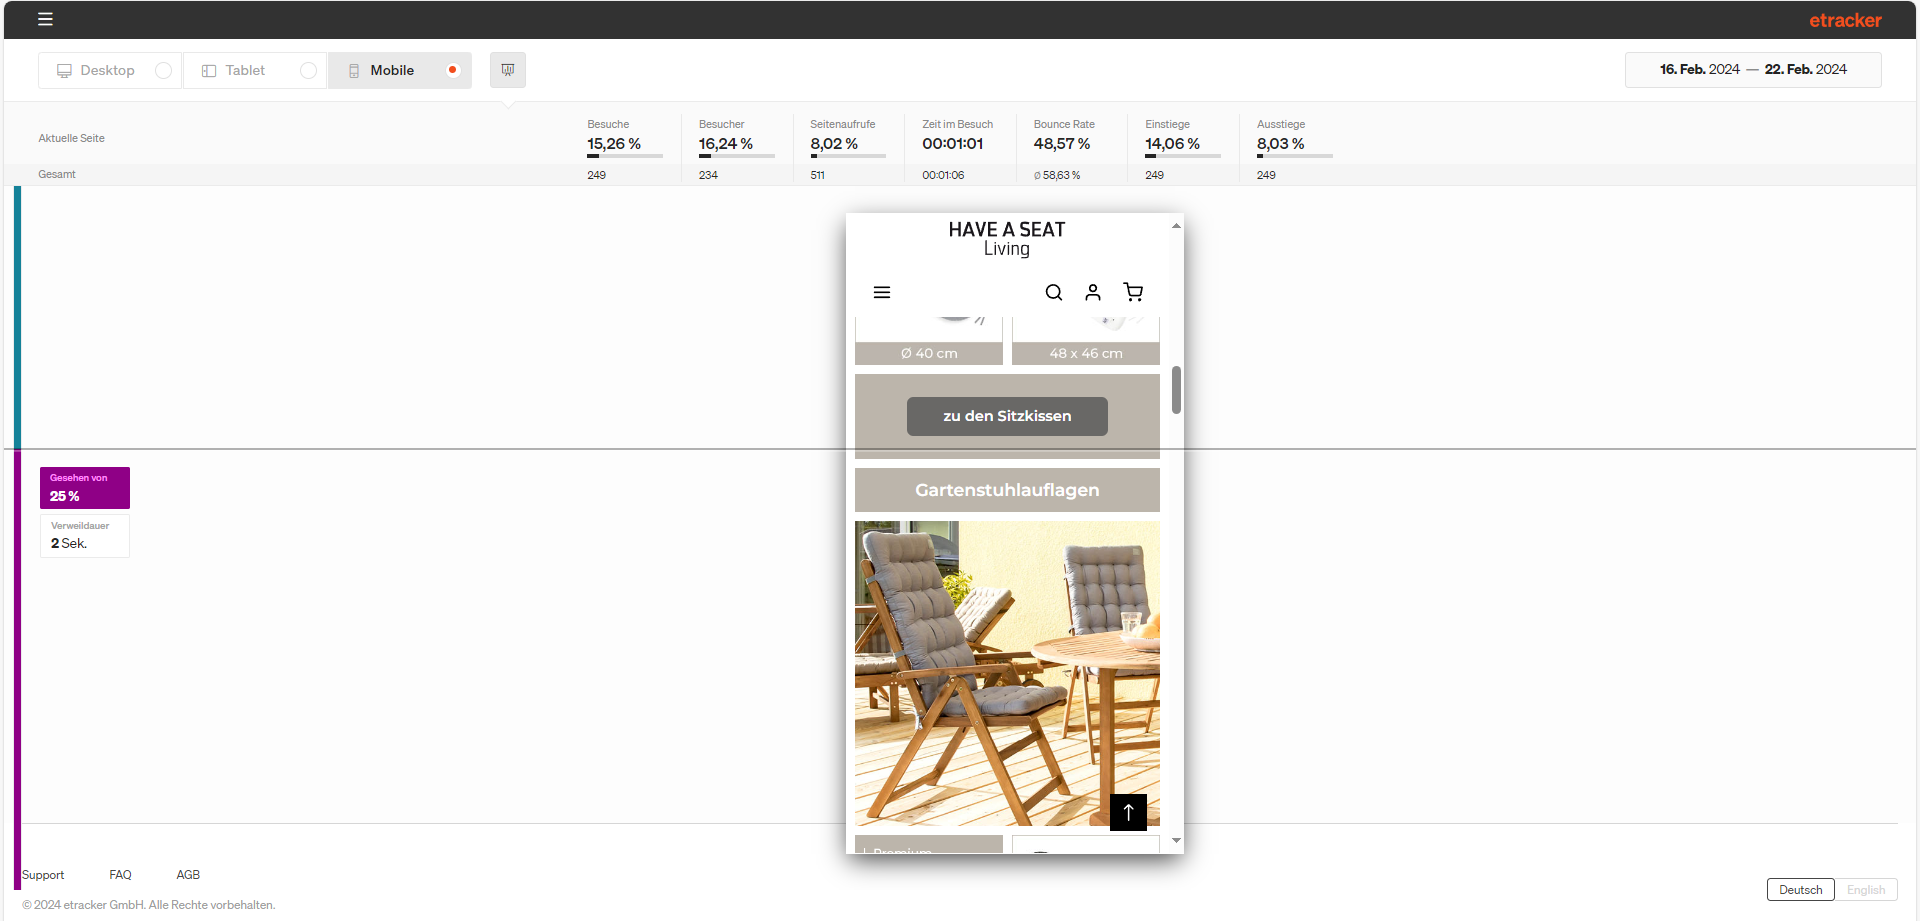The width and height of the screenshot is (1920, 921).
Task: Open the FAQ link
Action: click(x=121, y=875)
